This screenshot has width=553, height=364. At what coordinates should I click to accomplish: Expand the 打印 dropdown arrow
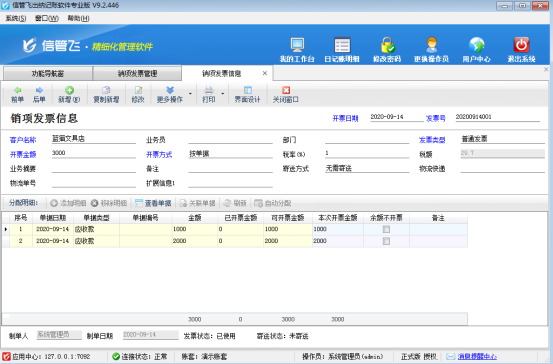pyautogui.click(x=223, y=94)
